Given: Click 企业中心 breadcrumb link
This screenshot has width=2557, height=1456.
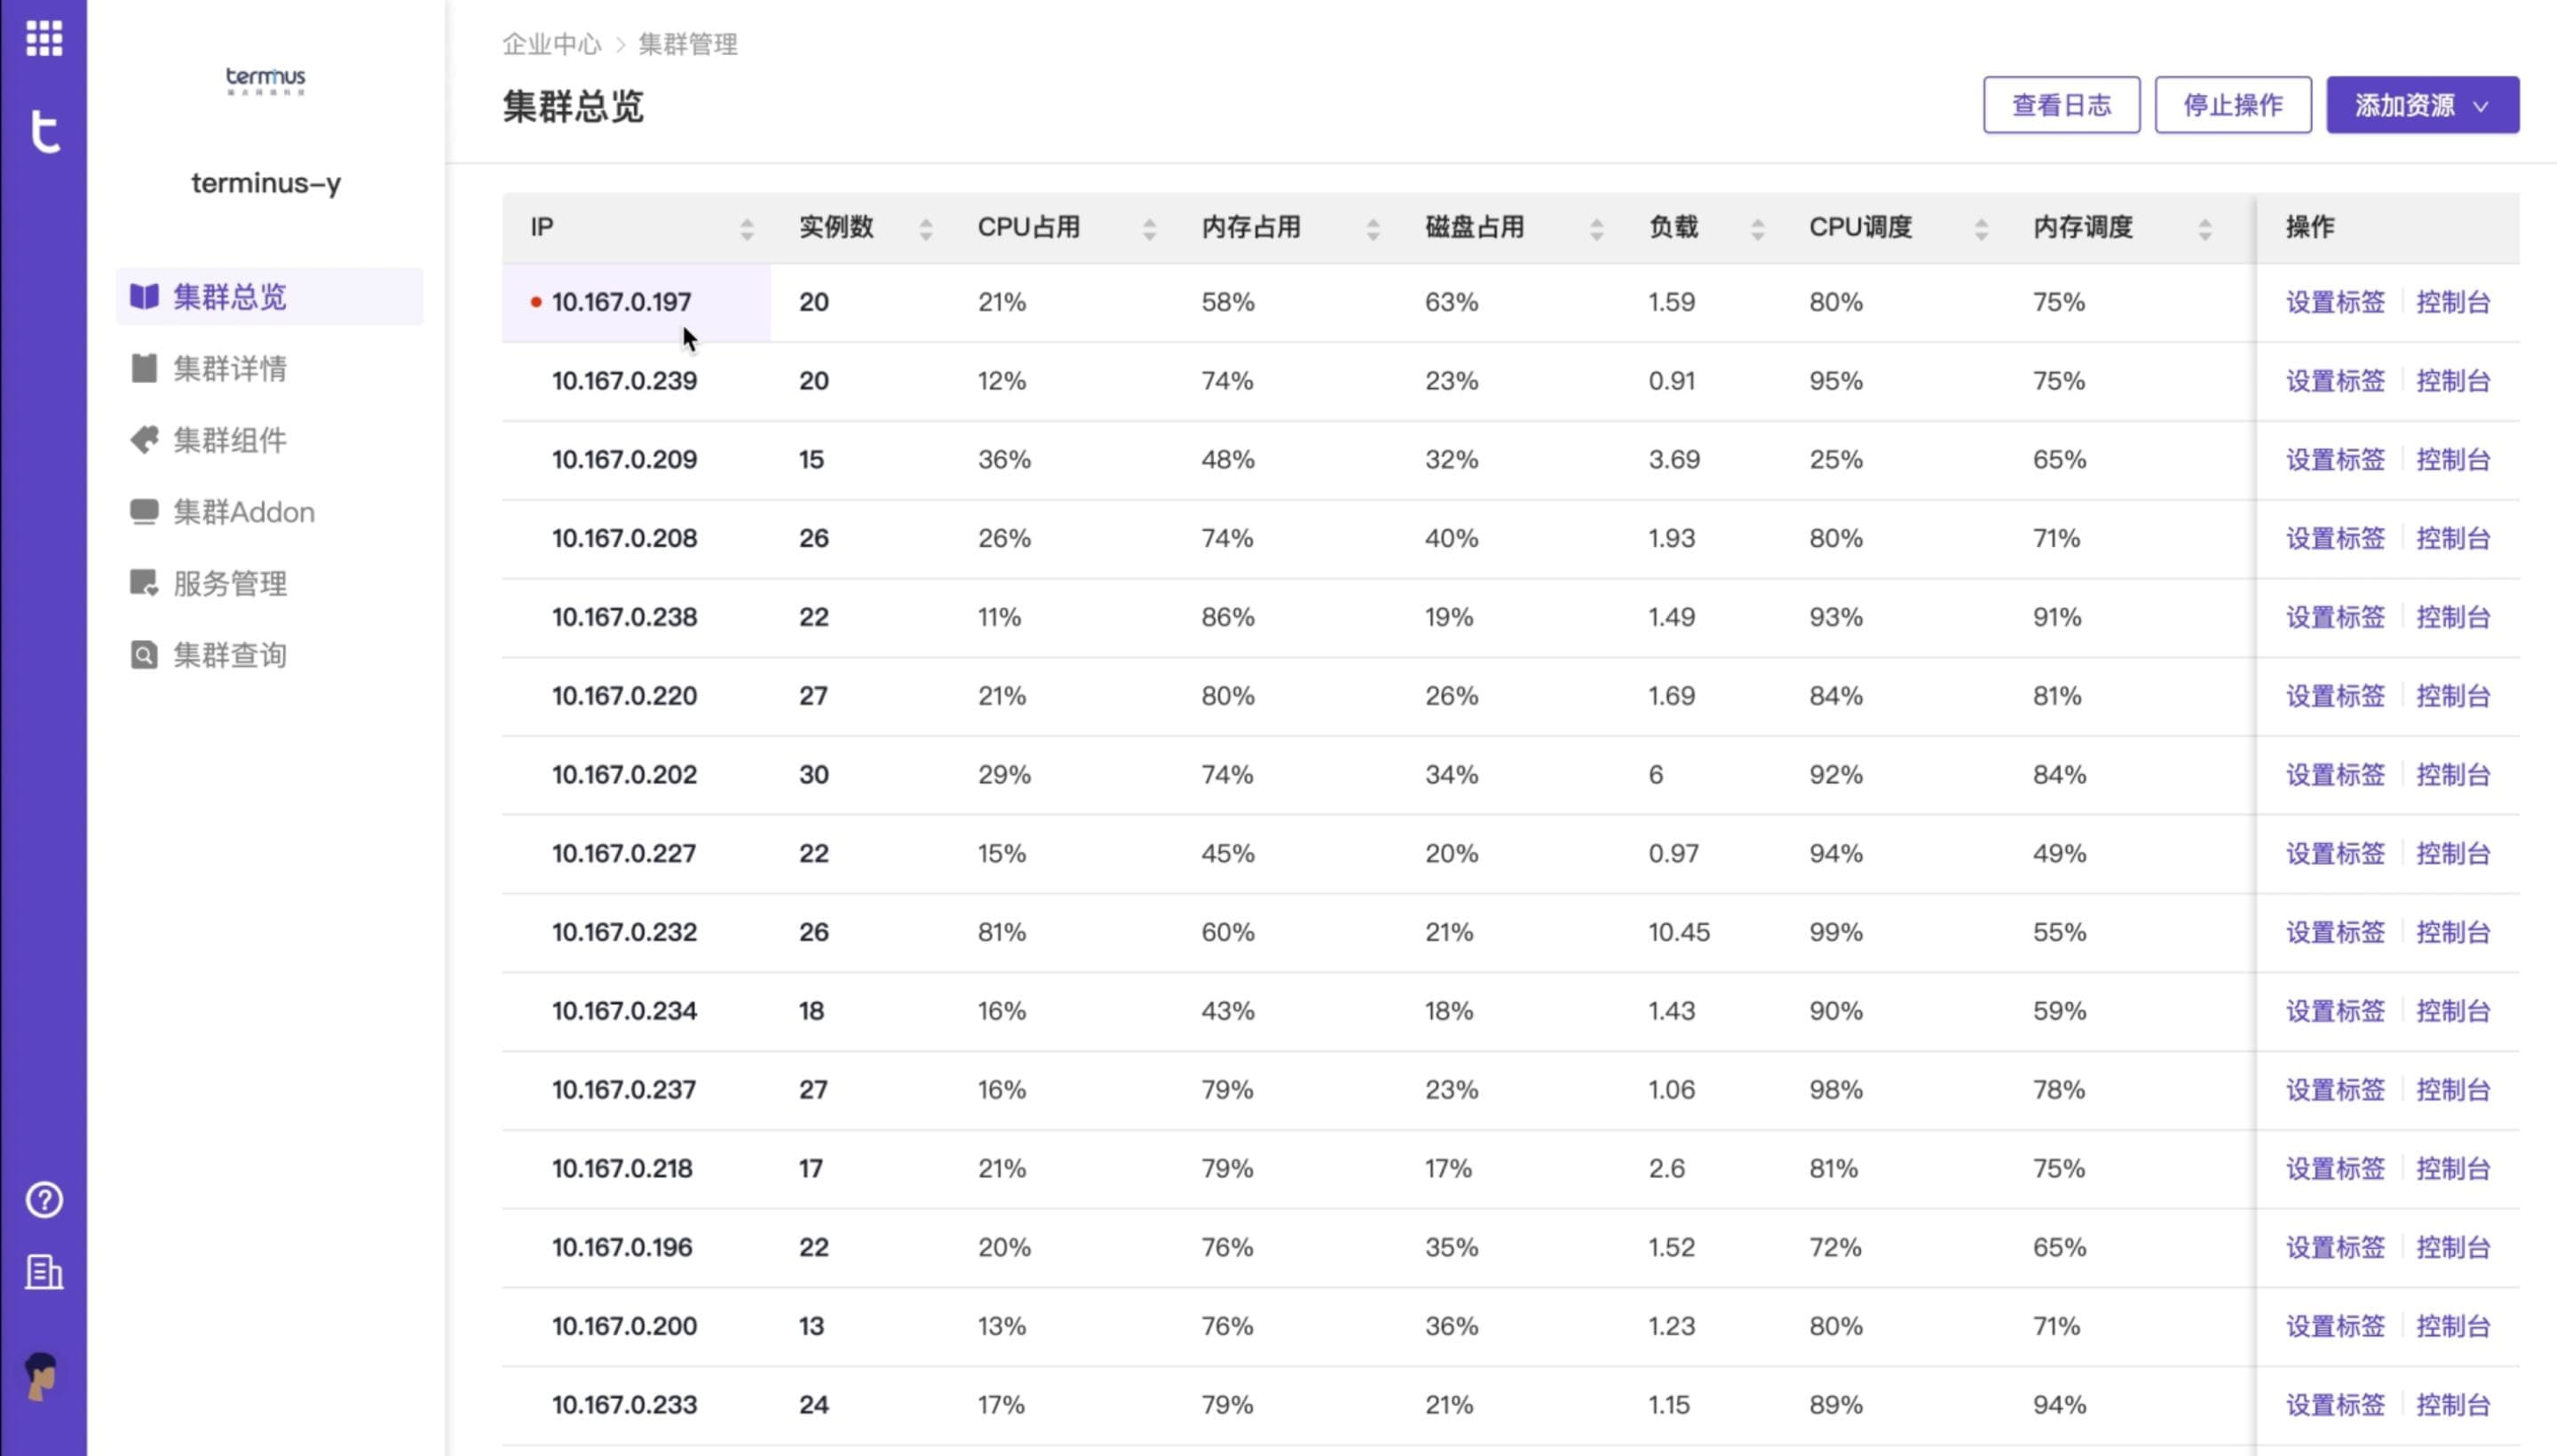Looking at the screenshot, I should 551,44.
